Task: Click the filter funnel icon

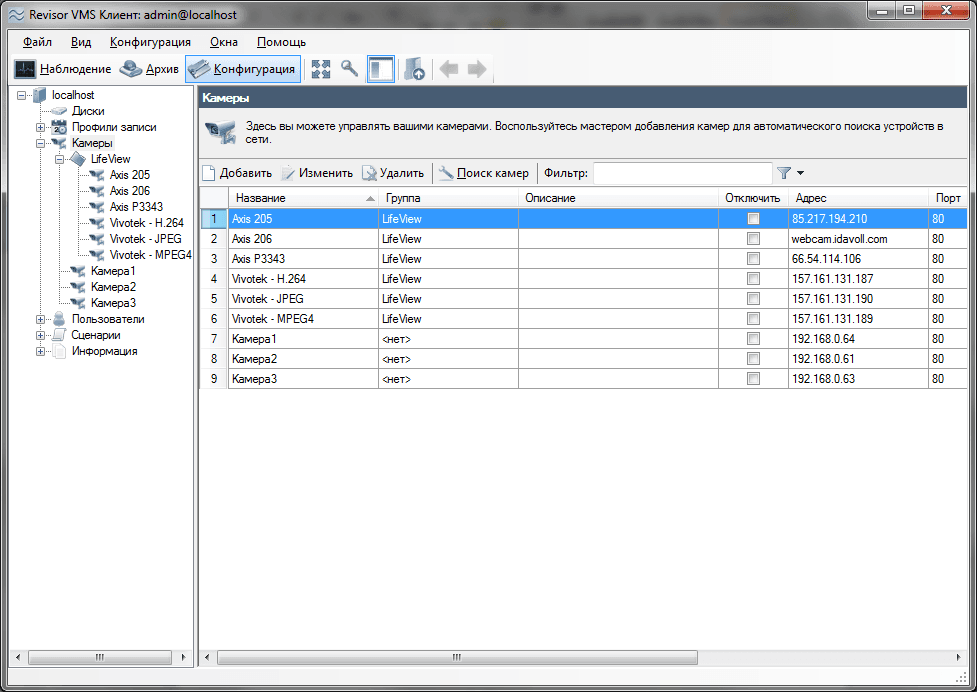Action: 784,173
